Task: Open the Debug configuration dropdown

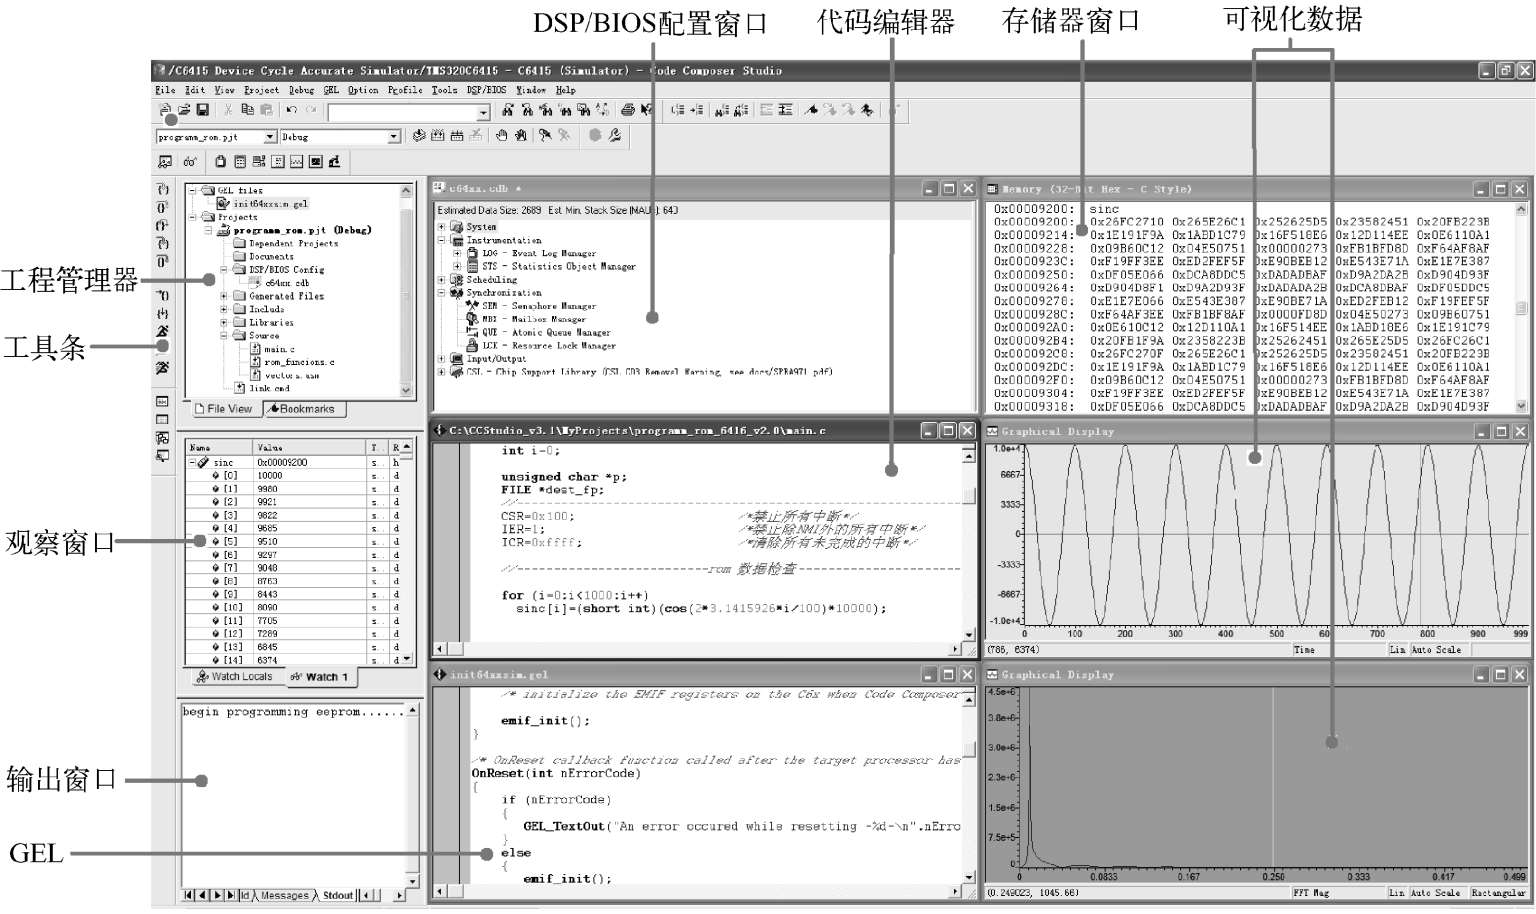Action: point(394,137)
